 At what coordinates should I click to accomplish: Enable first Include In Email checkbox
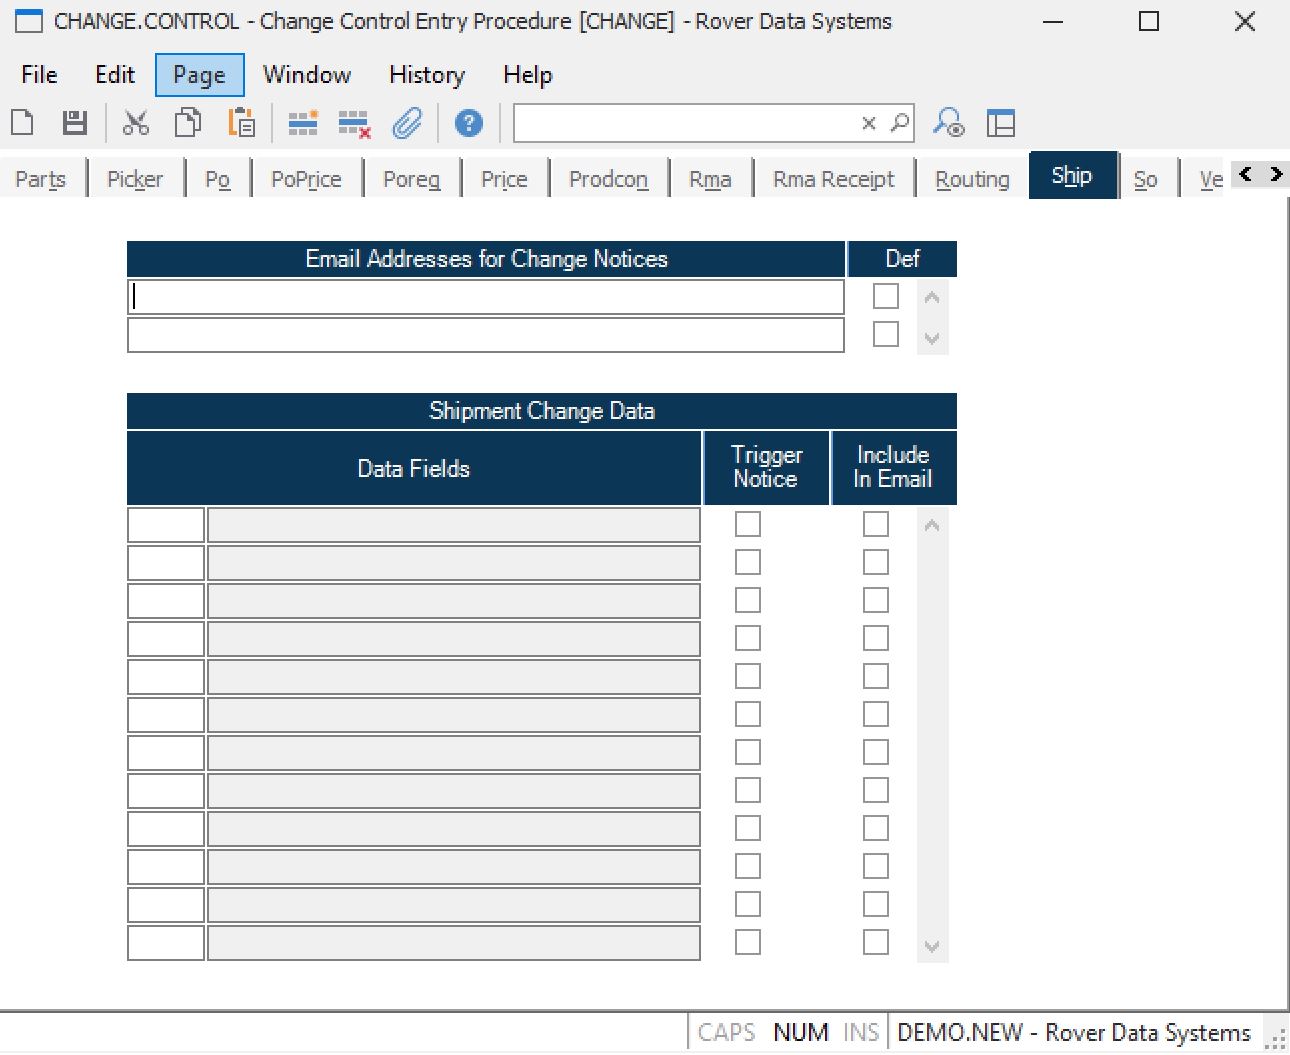(x=875, y=524)
